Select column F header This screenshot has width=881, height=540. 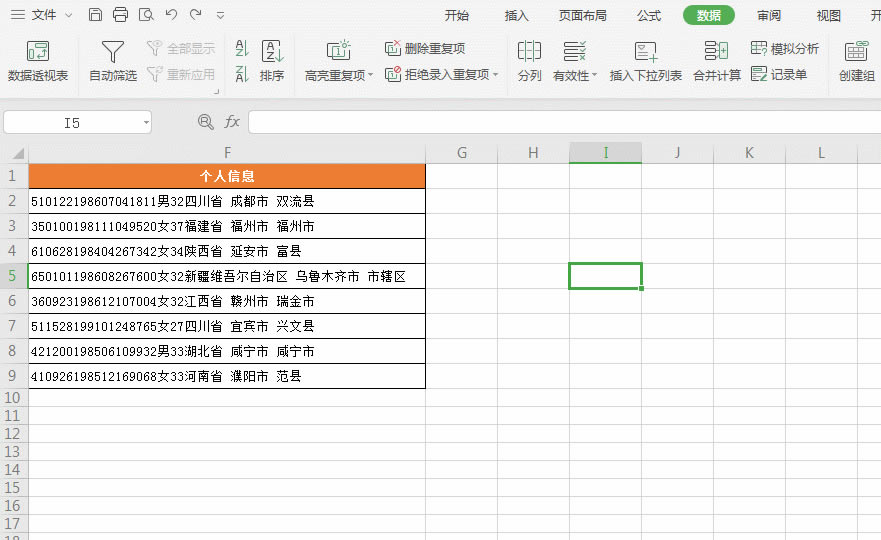[x=227, y=152]
